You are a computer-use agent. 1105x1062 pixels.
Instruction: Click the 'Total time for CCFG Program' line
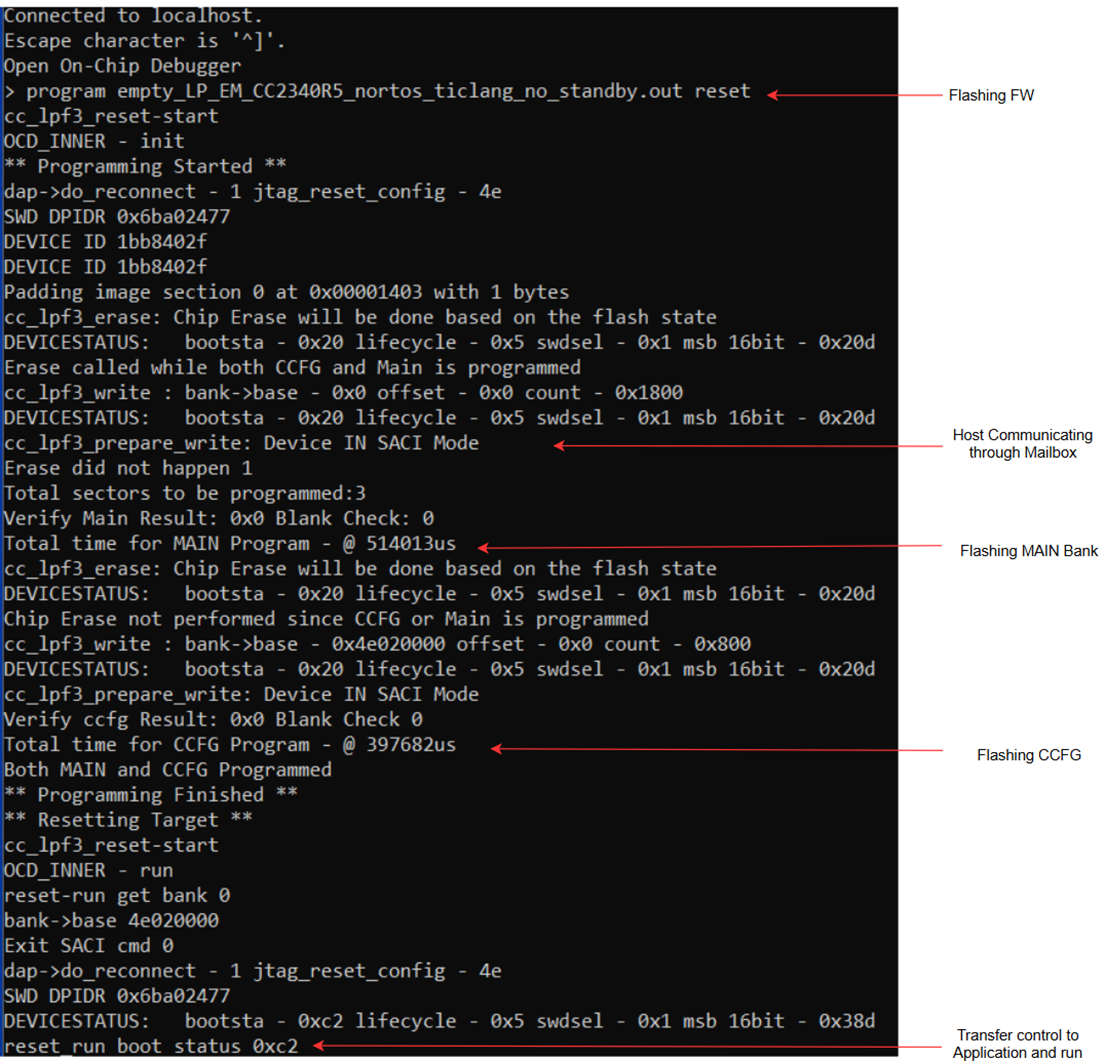(230, 744)
